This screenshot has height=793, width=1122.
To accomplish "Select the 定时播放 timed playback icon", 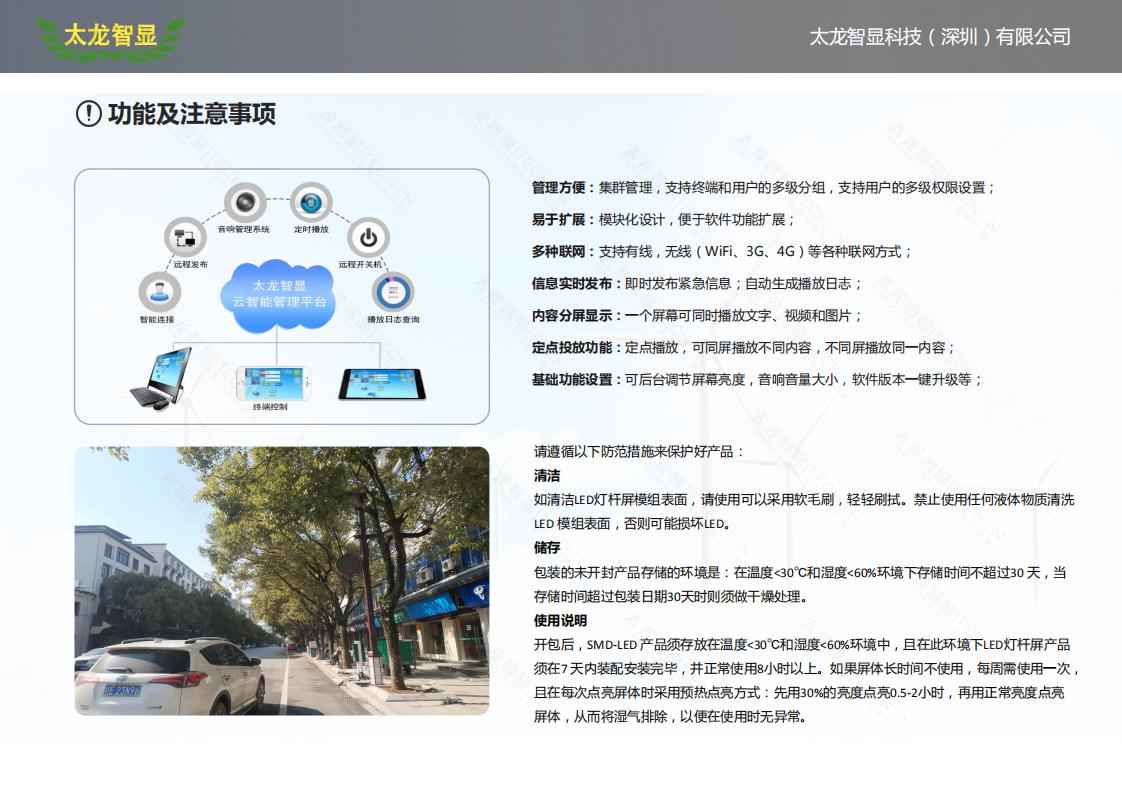I will [x=311, y=203].
